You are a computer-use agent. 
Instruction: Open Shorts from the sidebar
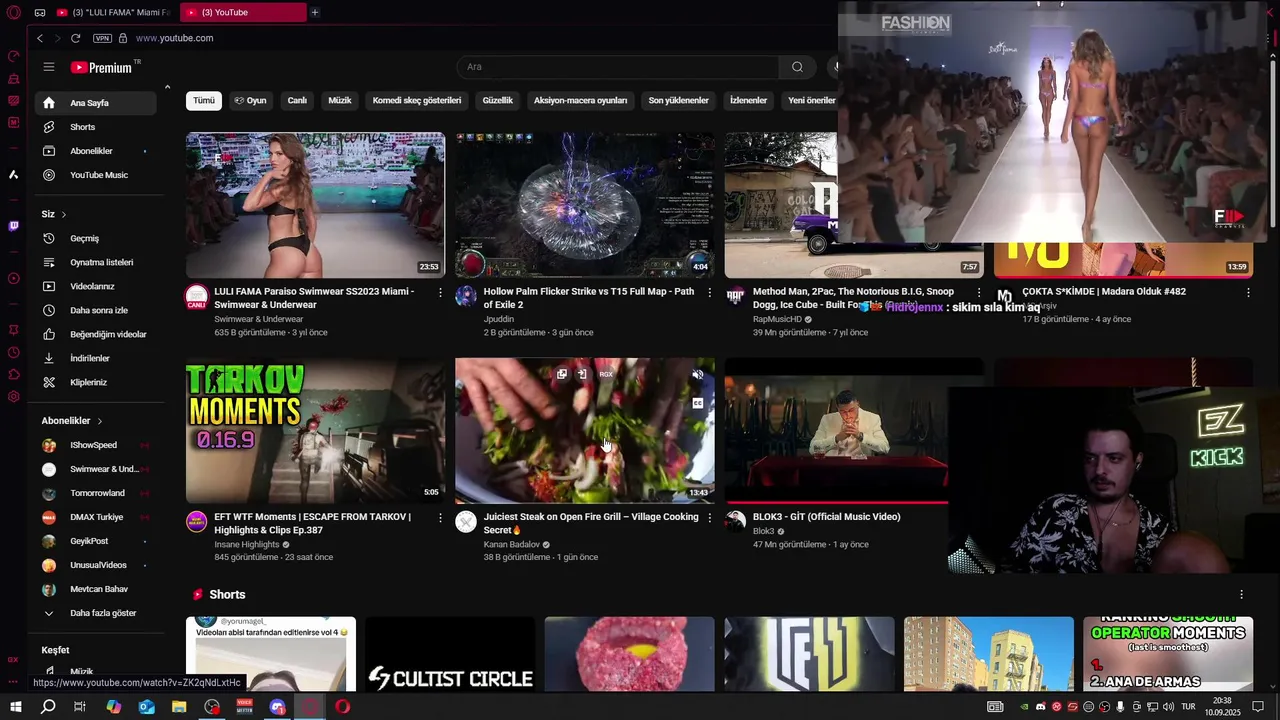[95, 127]
